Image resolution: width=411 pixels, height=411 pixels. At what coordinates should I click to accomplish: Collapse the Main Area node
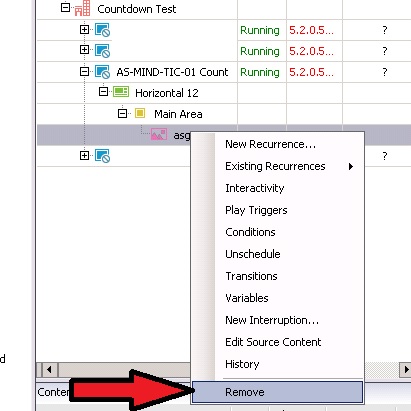click(x=123, y=114)
